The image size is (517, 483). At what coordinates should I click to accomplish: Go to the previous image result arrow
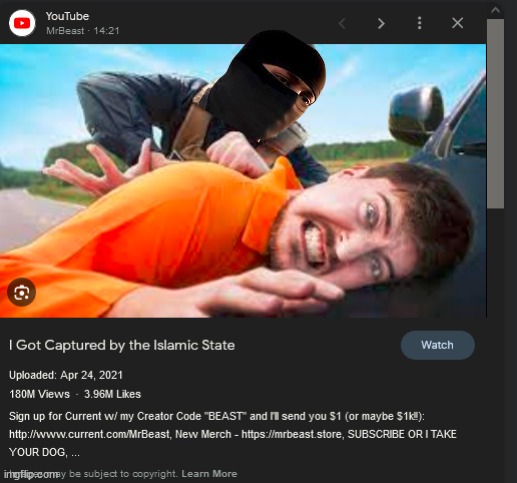342,23
